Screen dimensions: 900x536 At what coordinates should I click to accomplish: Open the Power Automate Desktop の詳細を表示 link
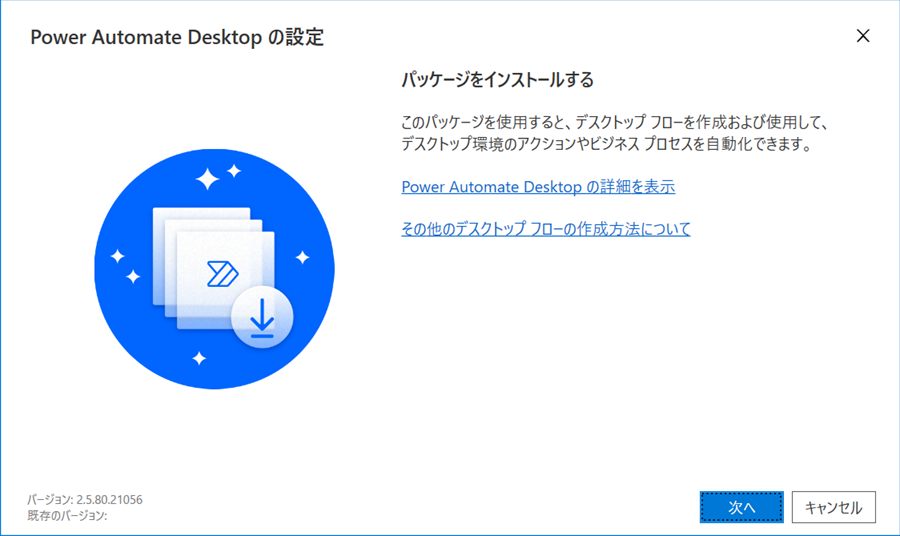click(538, 187)
